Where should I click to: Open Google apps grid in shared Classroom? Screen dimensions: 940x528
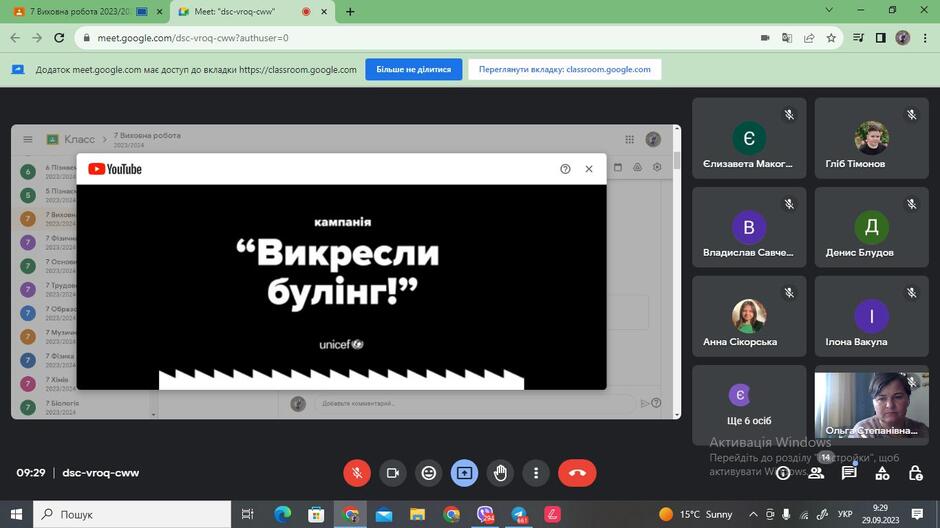pos(629,139)
